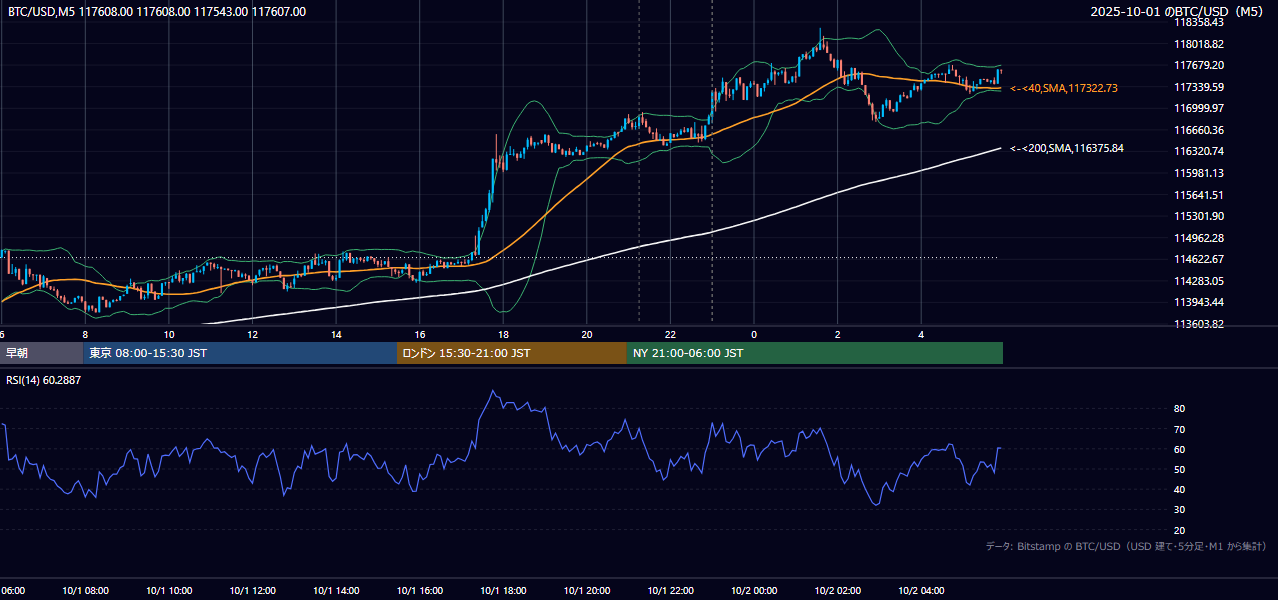Click bottom time label 10/1 22:00
Screen dimensions: 1278x600
[670, 591]
